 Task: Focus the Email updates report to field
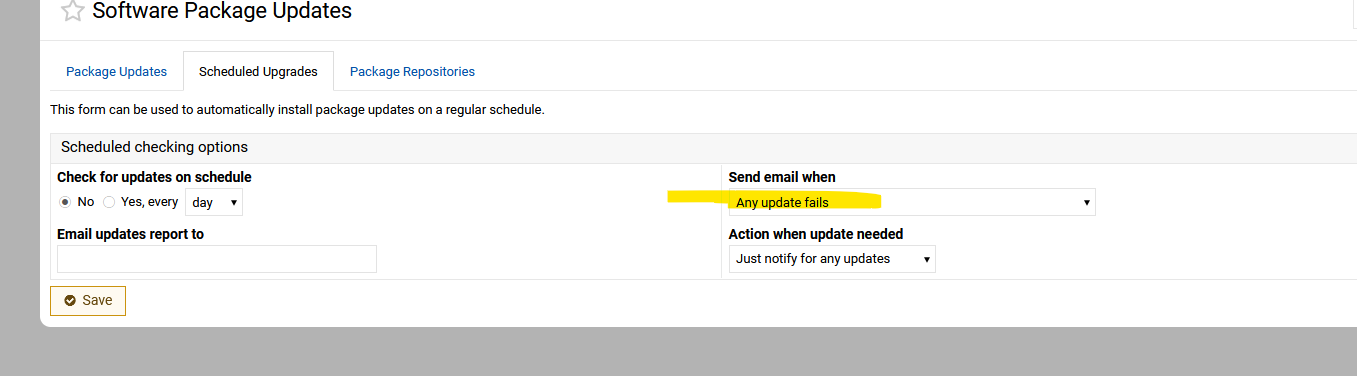(217, 259)
